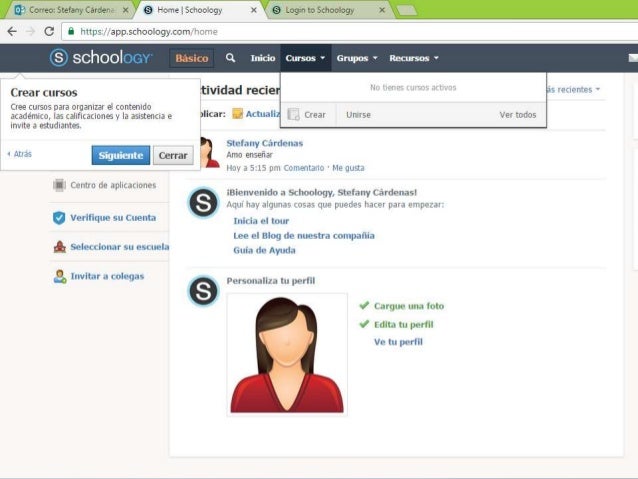Click Siguiente in Crear cursos tooltip
This screenshot has height=479, width=638.
click(121, 155)
